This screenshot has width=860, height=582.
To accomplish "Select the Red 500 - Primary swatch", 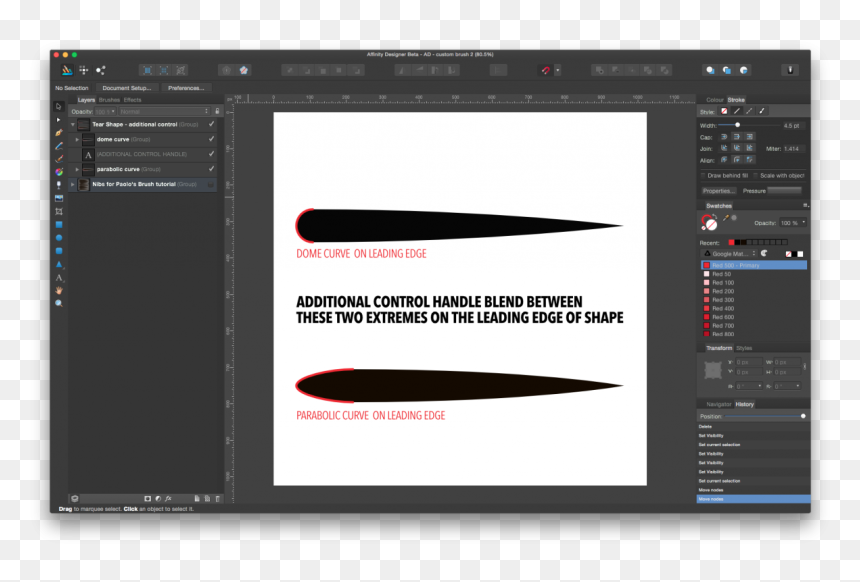I will 754,265.
